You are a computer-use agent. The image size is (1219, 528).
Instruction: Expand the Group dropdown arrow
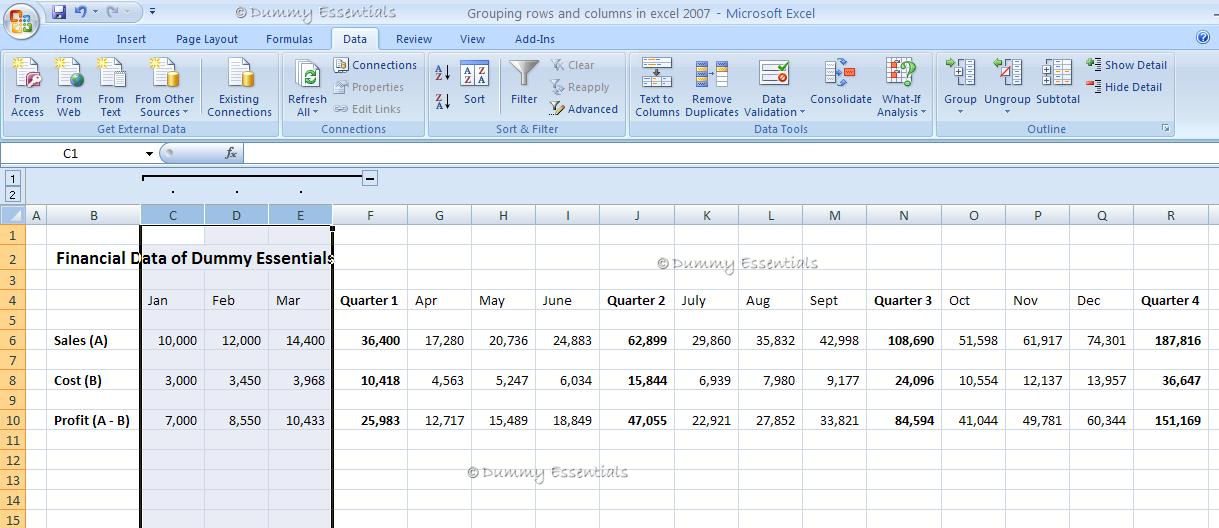(x=960, y=112)
